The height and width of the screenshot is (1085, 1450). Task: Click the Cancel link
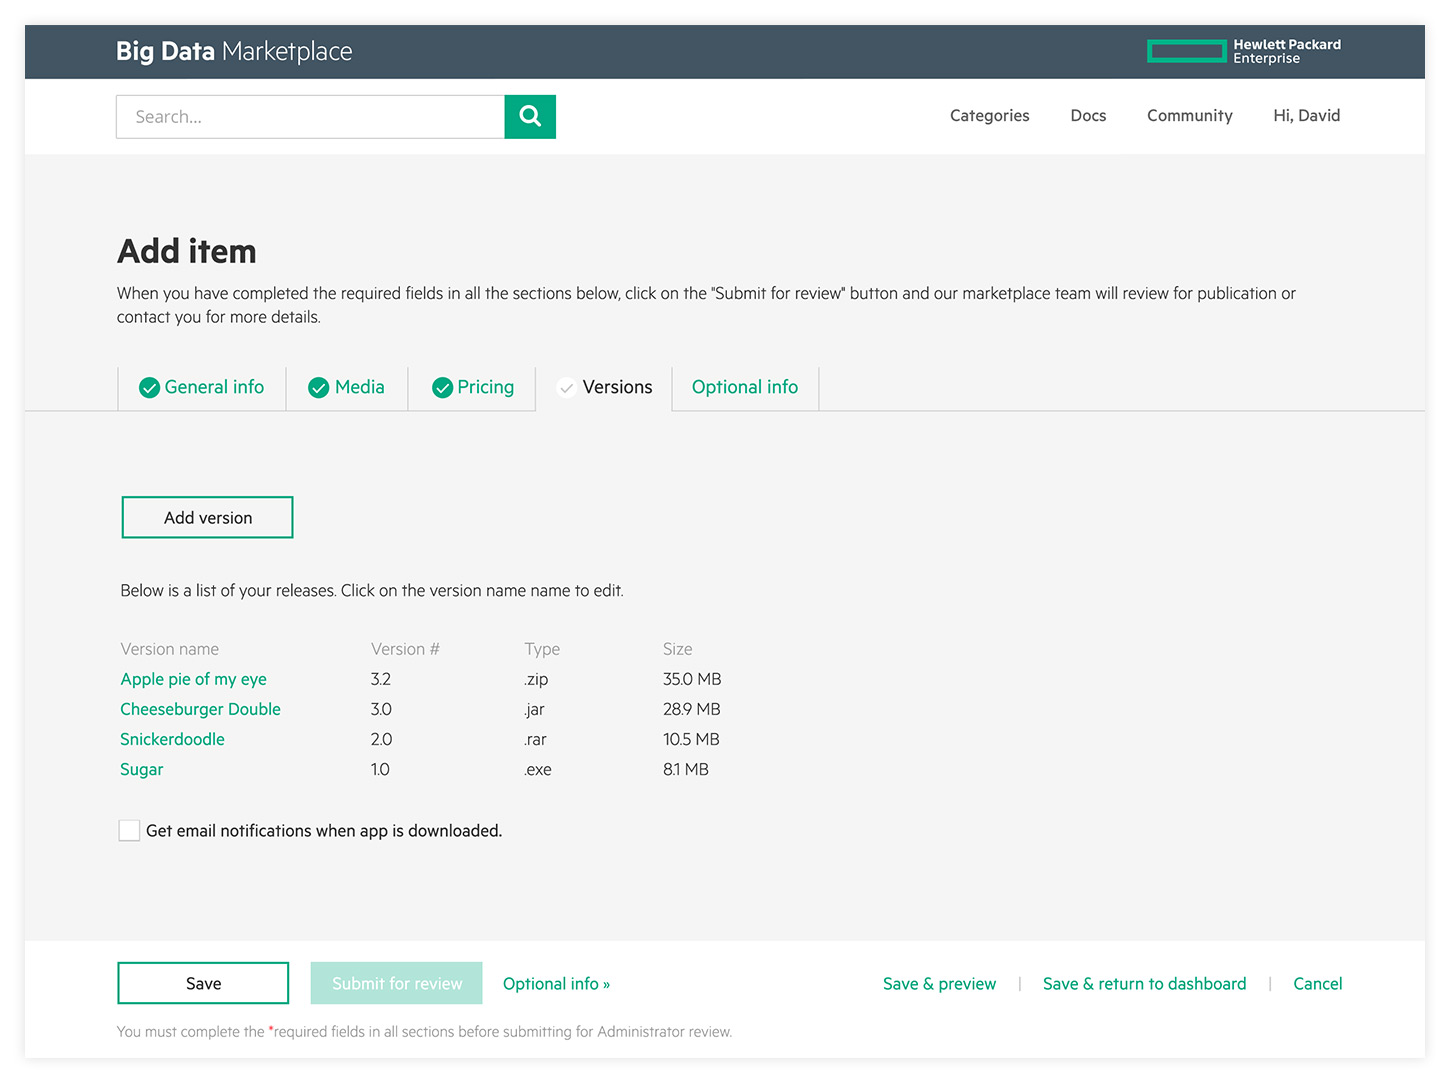pyautogui.click(x=1317, y=984)
